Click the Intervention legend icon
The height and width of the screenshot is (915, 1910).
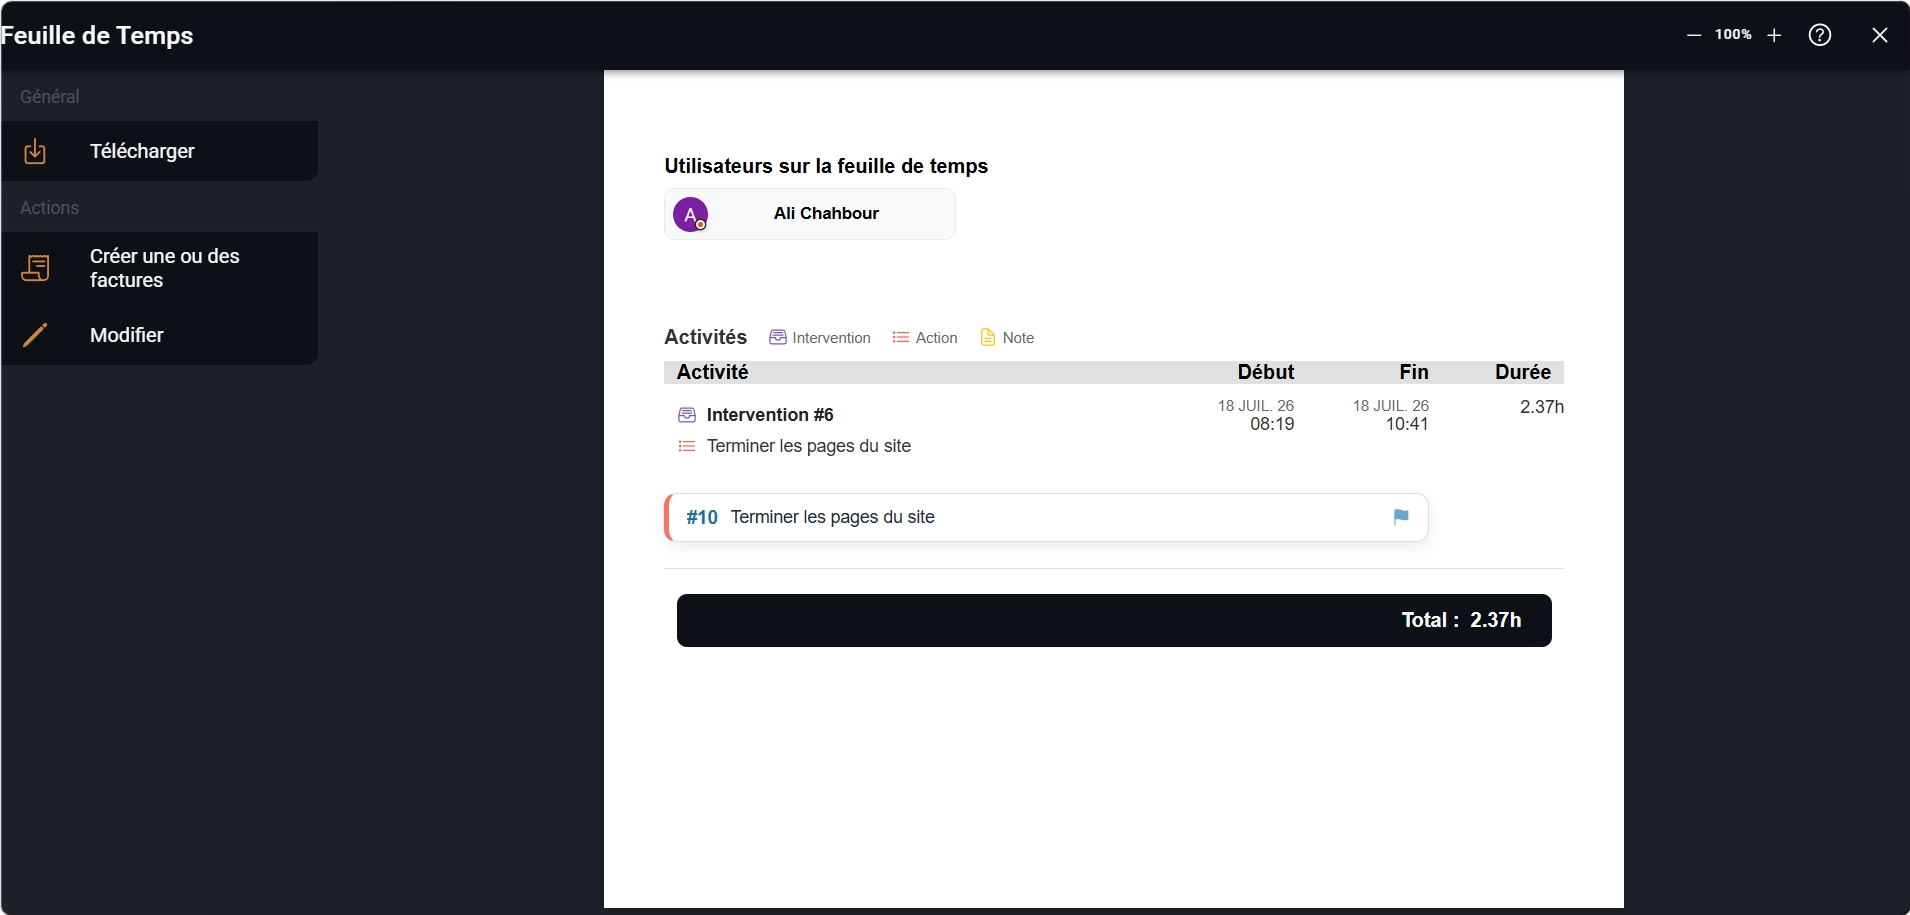[x=777, y=337]
